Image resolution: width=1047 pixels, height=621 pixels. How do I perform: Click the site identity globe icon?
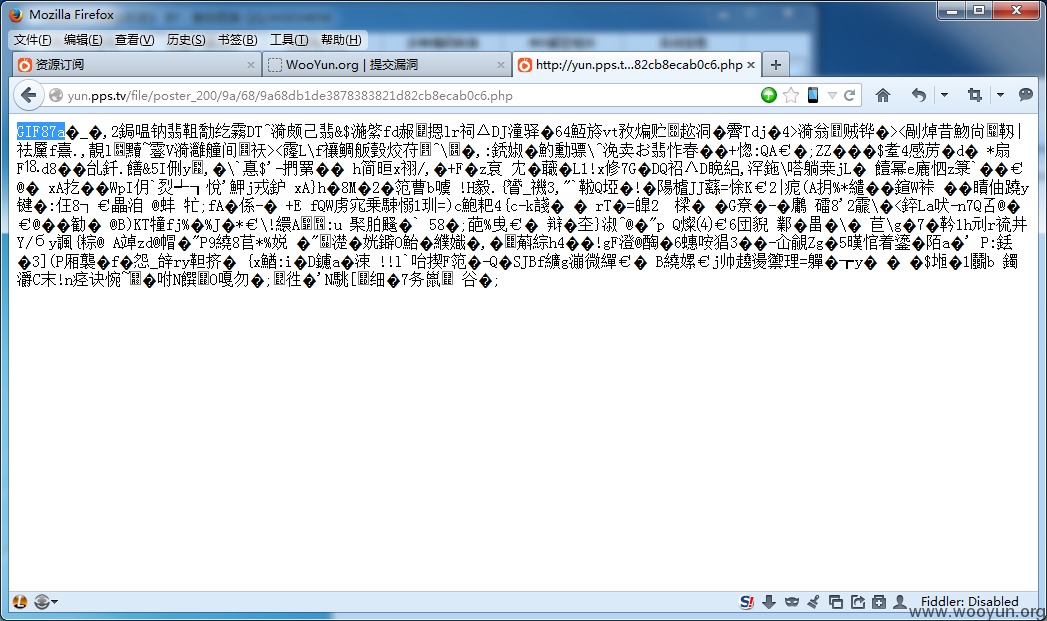click(55, 95)
